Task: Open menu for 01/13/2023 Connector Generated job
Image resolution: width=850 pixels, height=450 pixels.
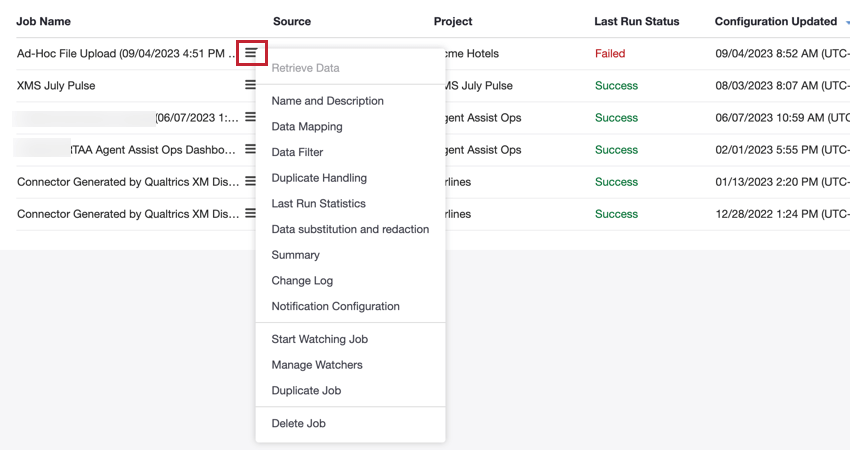Action: coord(251,182)
